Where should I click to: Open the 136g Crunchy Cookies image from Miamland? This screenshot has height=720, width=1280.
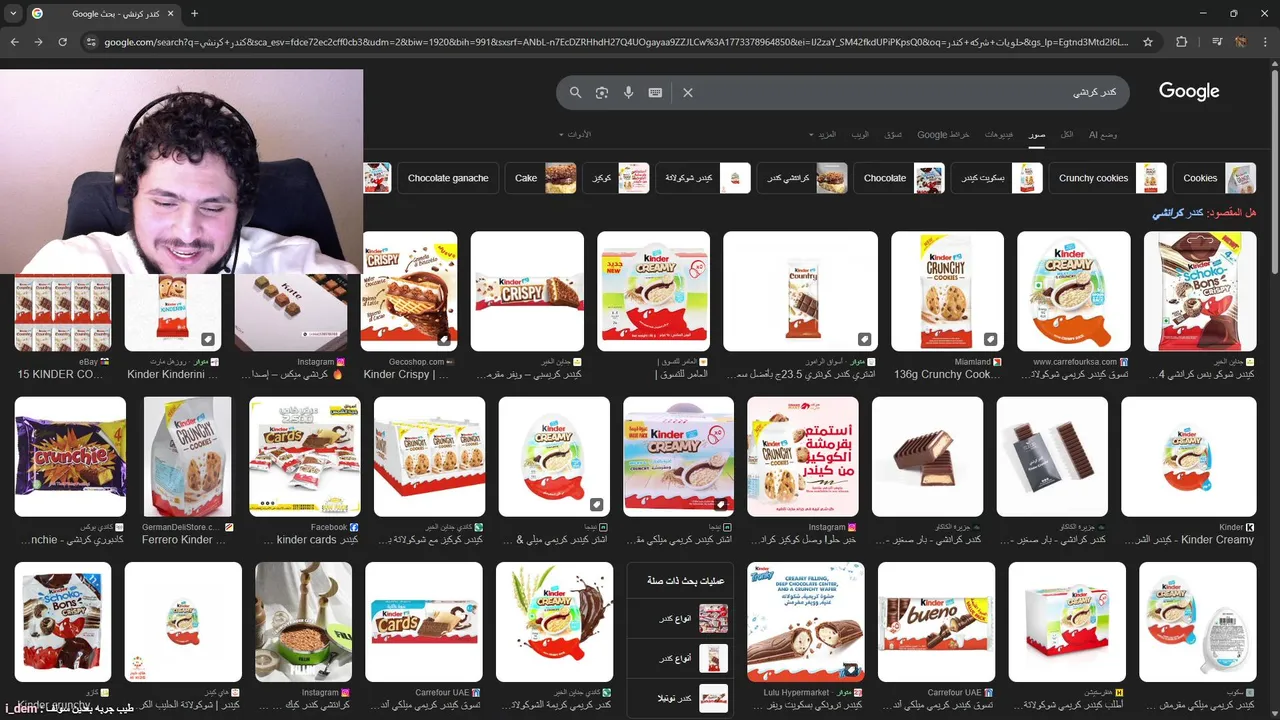coord(947,291)
